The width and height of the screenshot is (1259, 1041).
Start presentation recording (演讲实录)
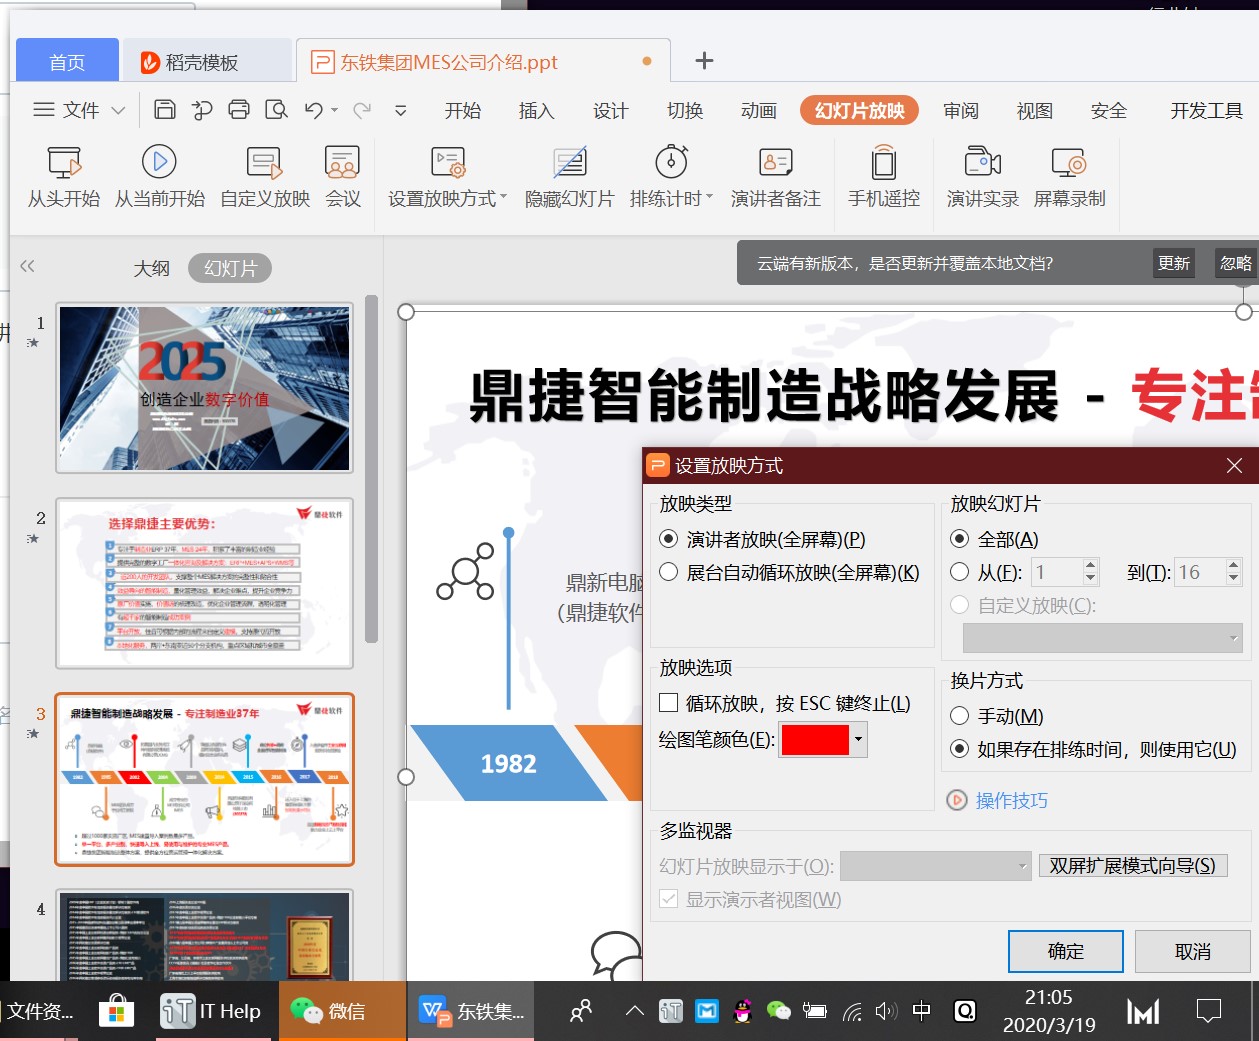(983, 177)
